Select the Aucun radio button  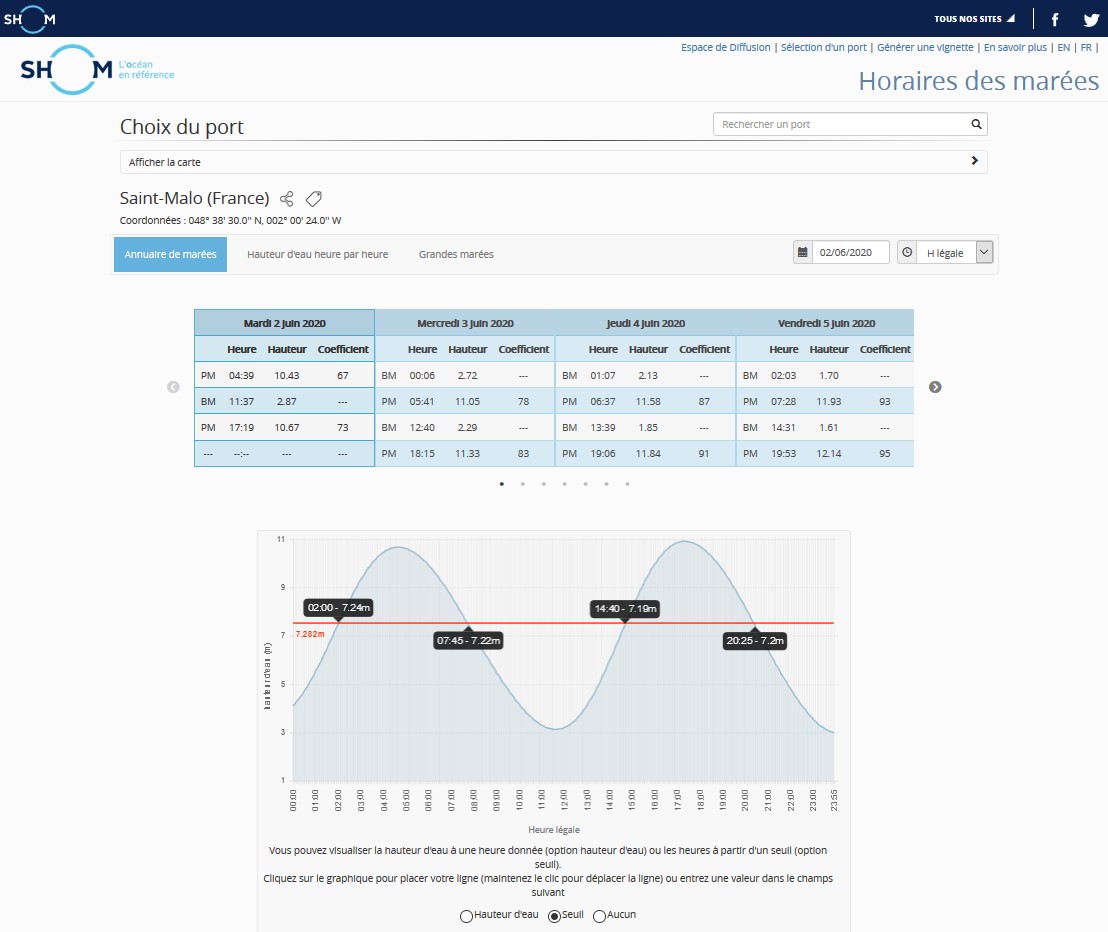click(x=599, y=915)
